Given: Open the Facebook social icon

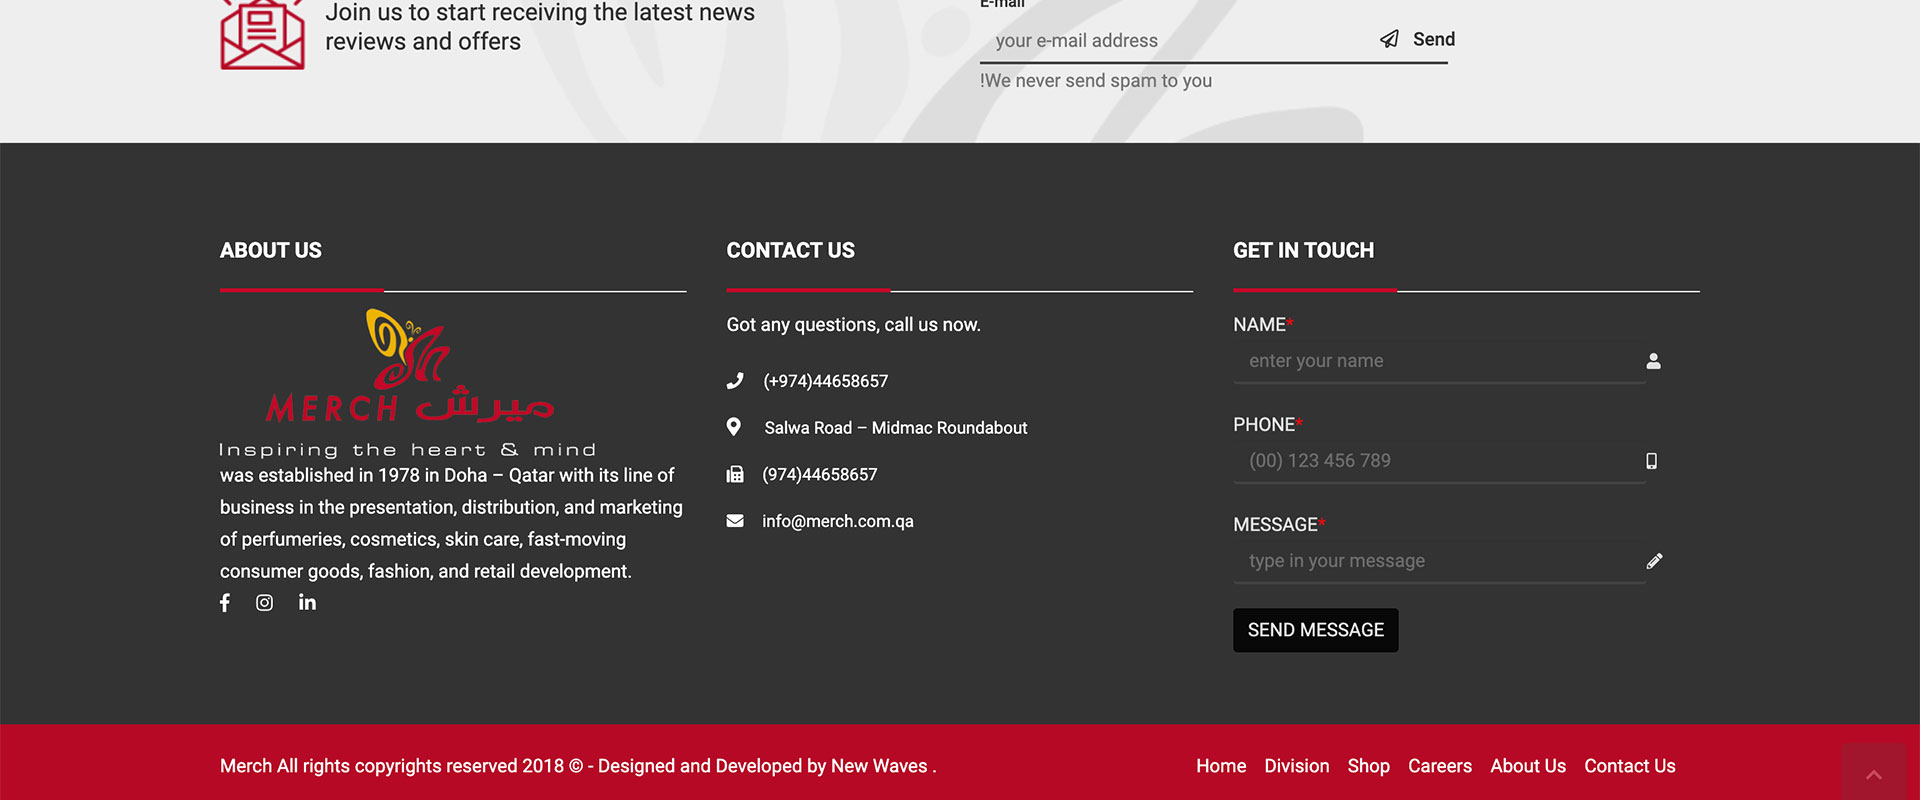Looking at the screenshot, I should click(x=225, y=603).
